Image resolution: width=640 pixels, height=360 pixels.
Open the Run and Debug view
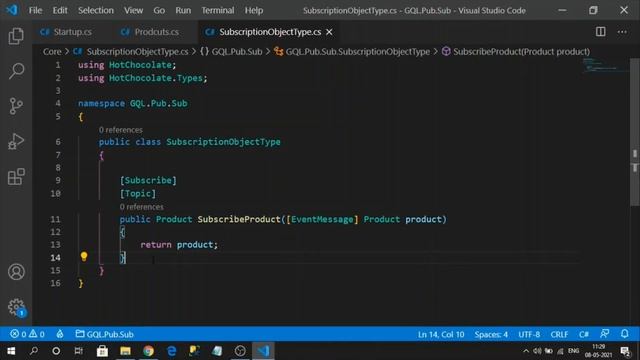coord(16,141)
